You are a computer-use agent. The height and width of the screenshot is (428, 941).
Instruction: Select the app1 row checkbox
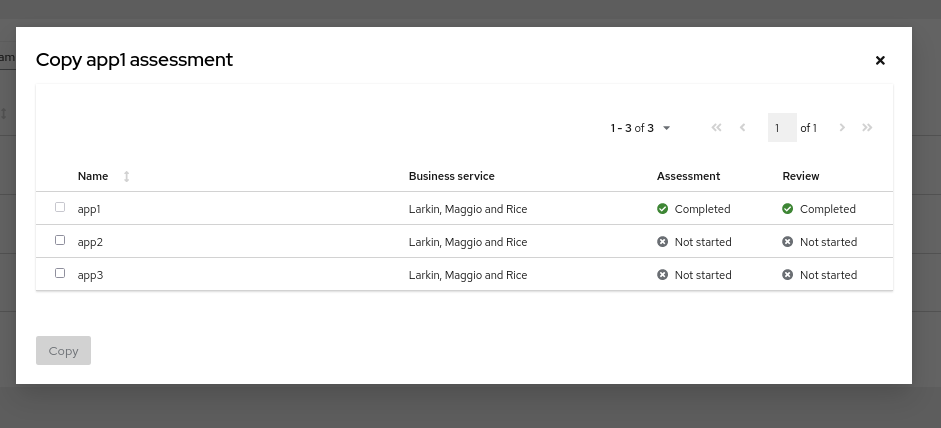60,208
